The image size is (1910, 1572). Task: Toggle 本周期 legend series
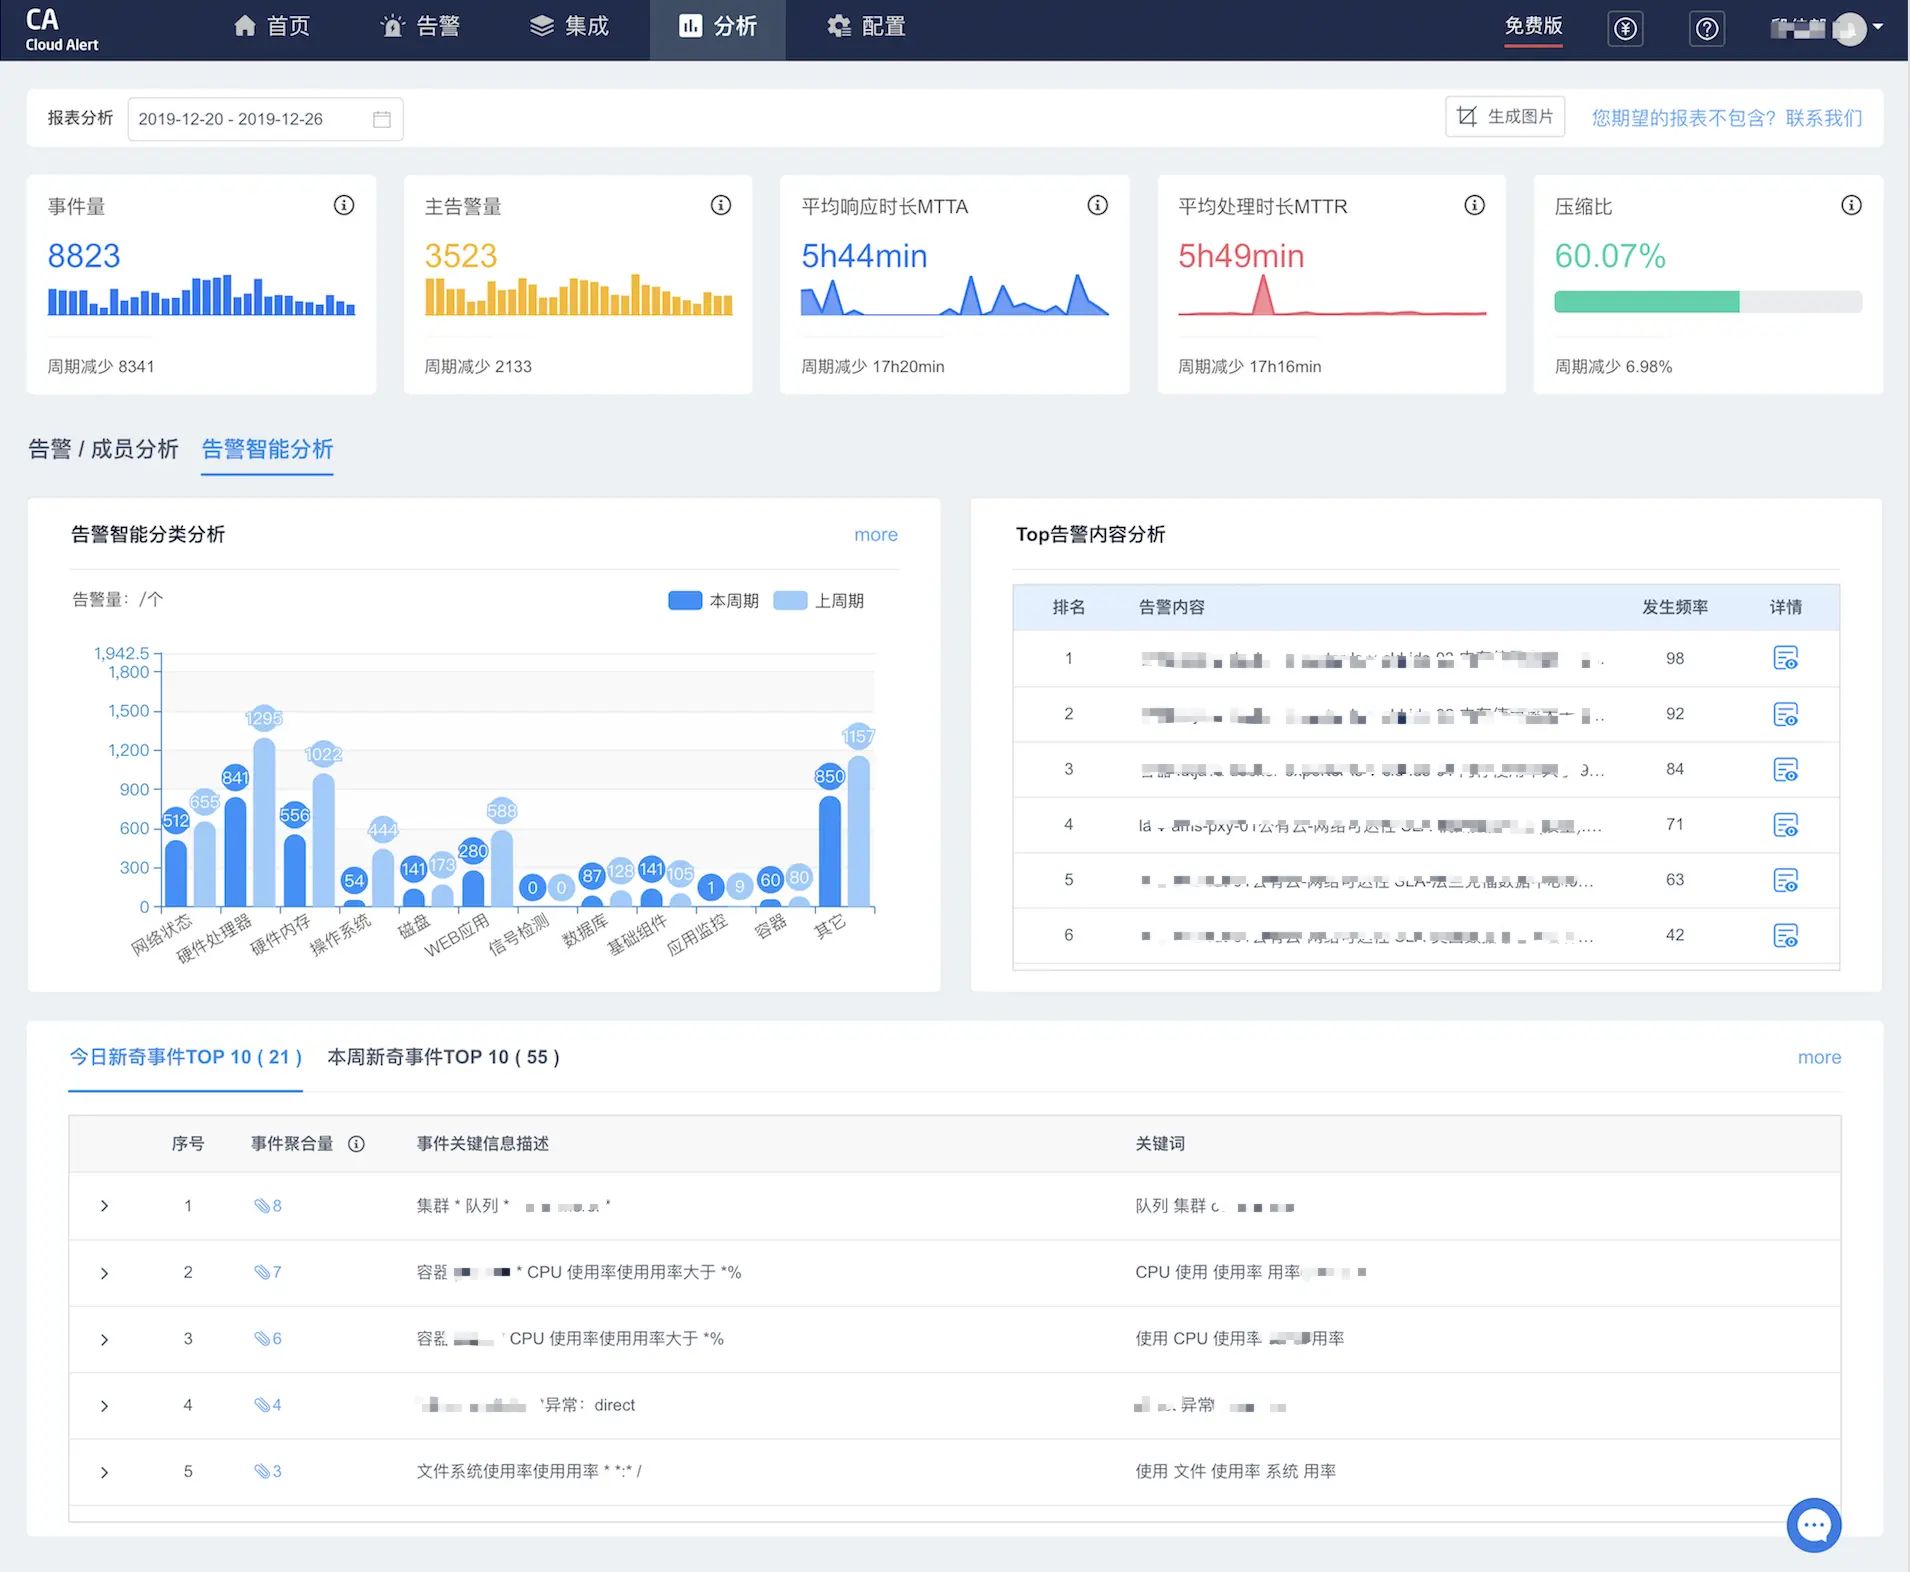click(x=713, y=600)
